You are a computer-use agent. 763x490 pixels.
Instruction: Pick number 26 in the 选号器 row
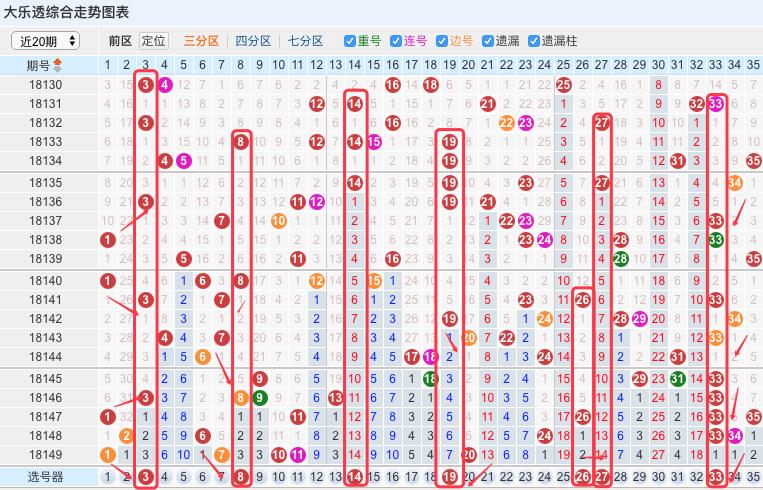[x=582, y=477]
